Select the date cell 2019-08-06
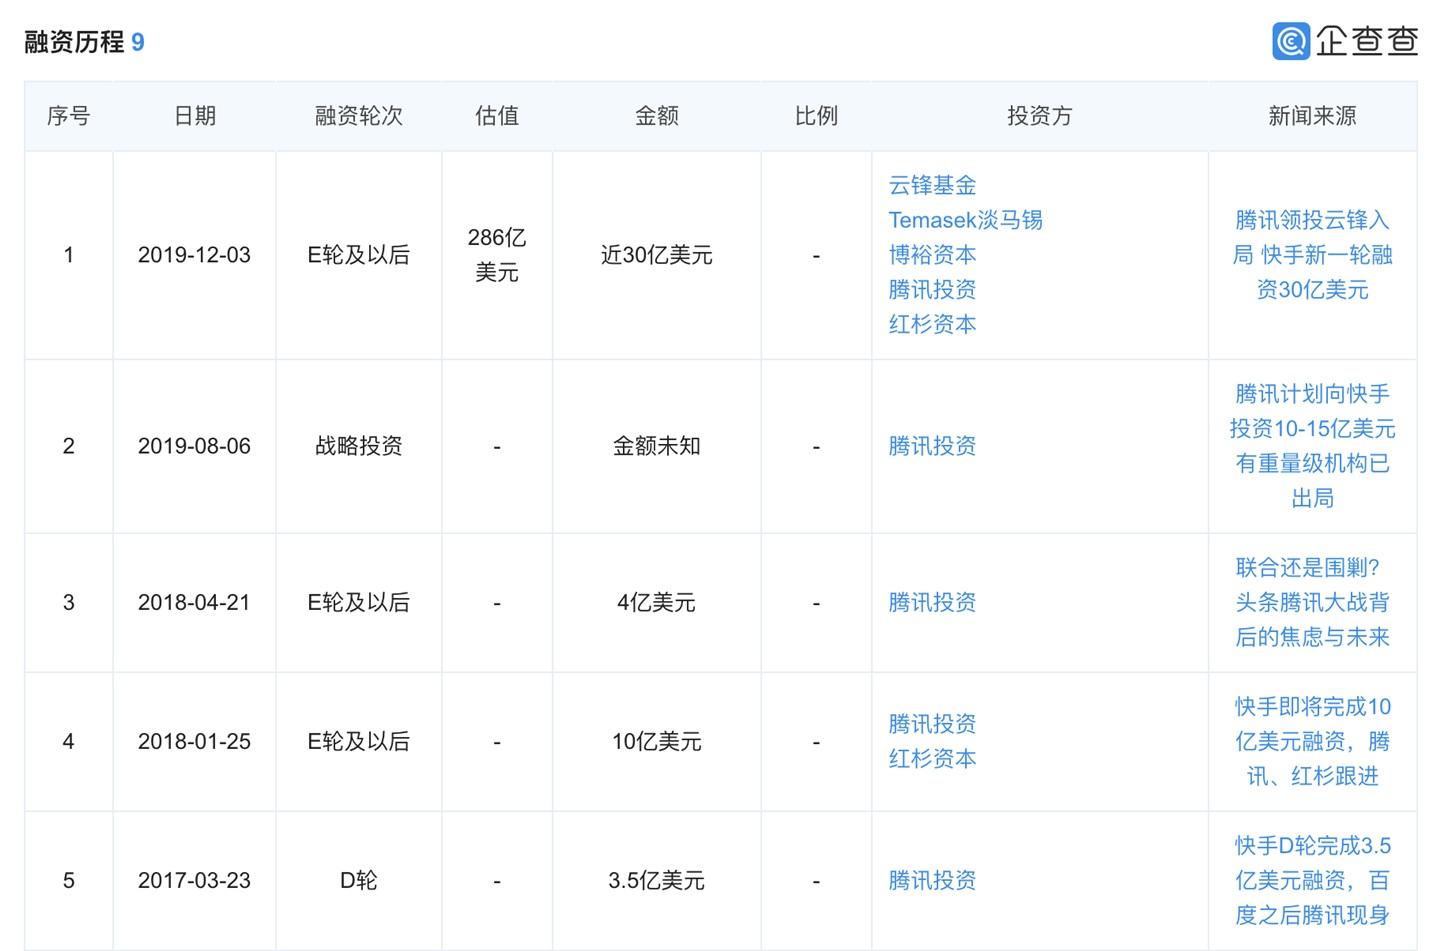1440x951 pixels. click(194, 446)
